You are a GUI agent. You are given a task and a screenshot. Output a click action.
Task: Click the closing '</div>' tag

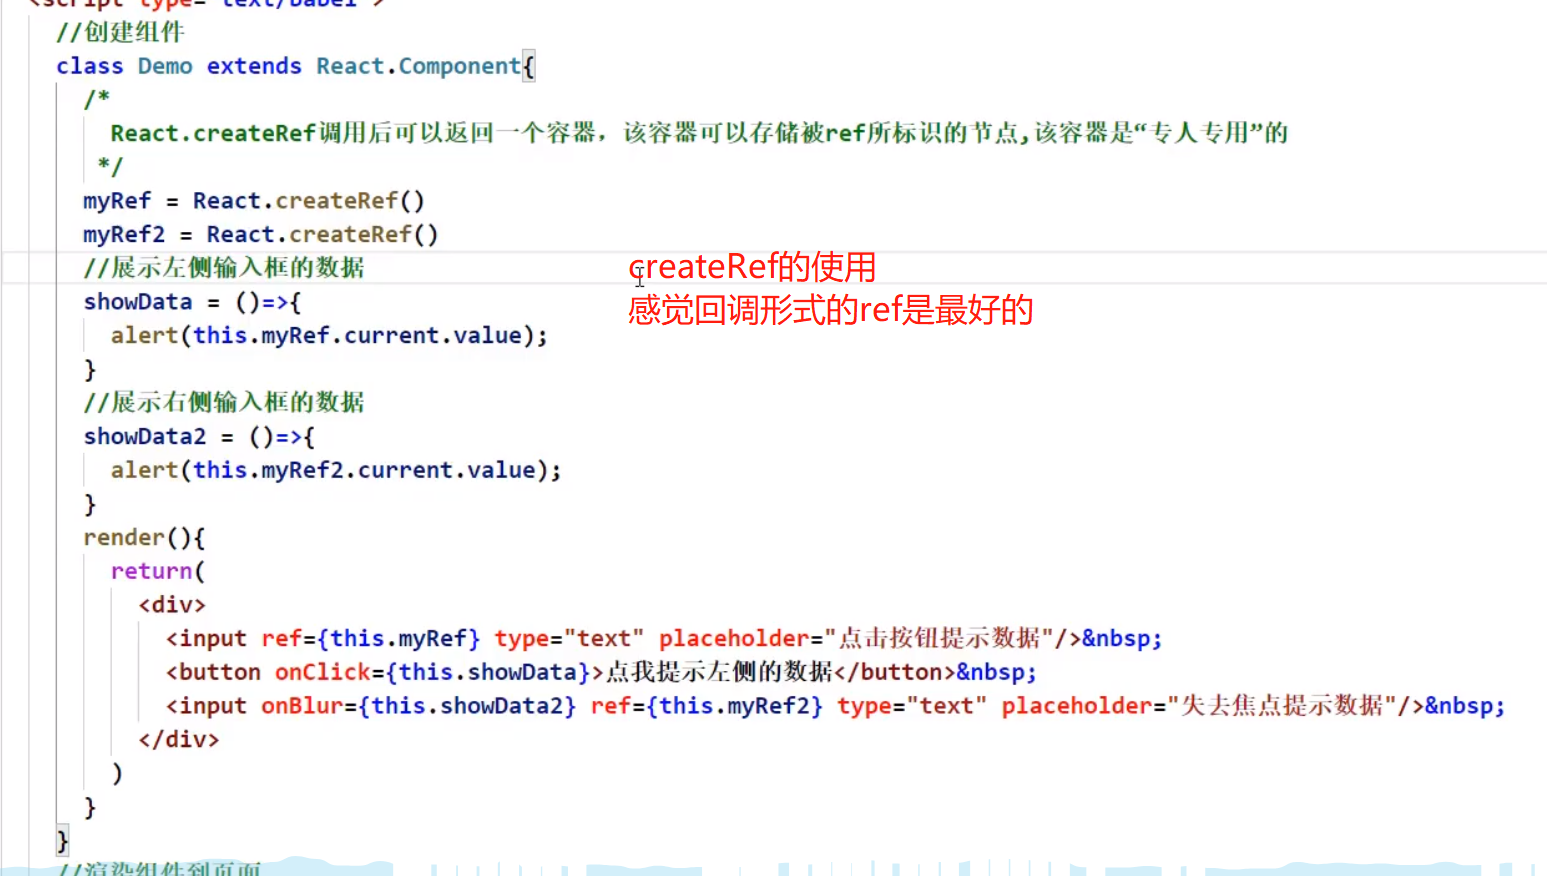click(179, 740)
